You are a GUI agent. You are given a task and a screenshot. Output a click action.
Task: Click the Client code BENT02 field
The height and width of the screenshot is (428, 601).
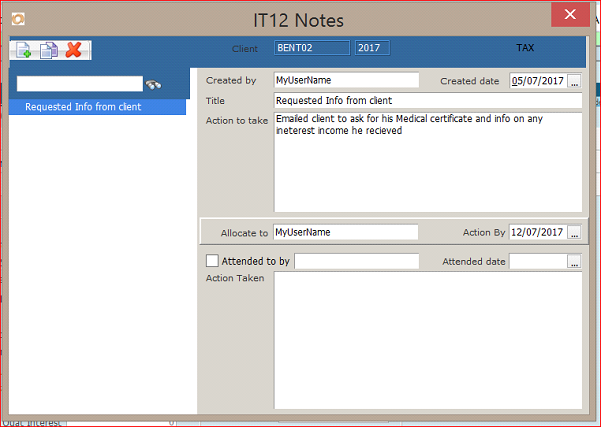point(312,48)
